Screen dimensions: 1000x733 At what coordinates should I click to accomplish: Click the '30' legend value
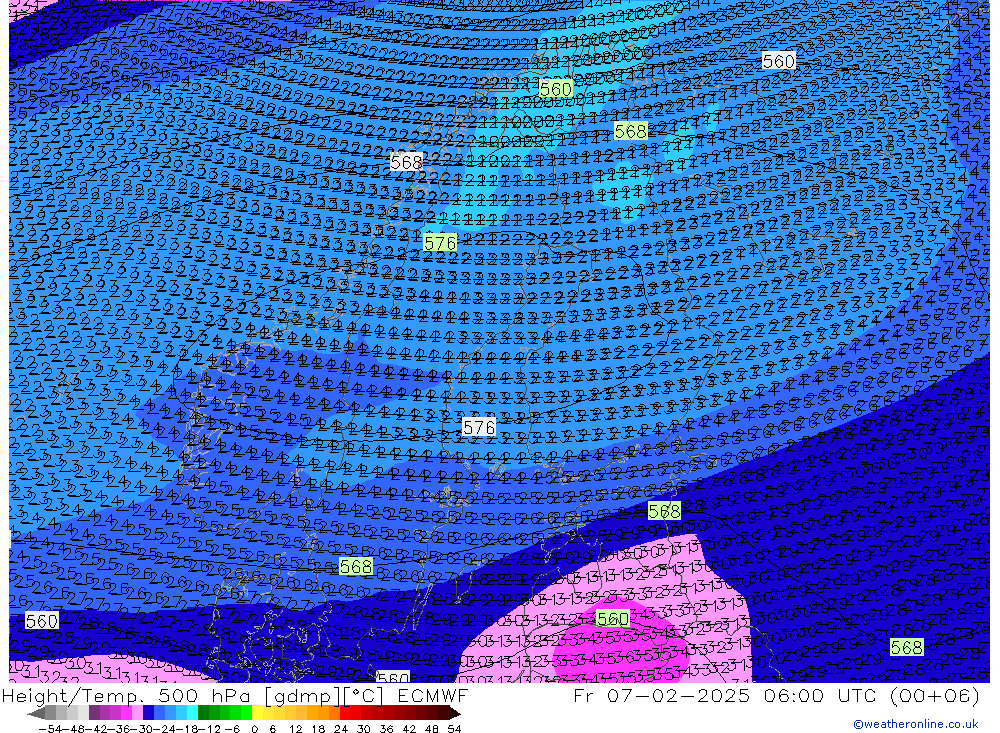pyautogui.click(x=364, y=729)
